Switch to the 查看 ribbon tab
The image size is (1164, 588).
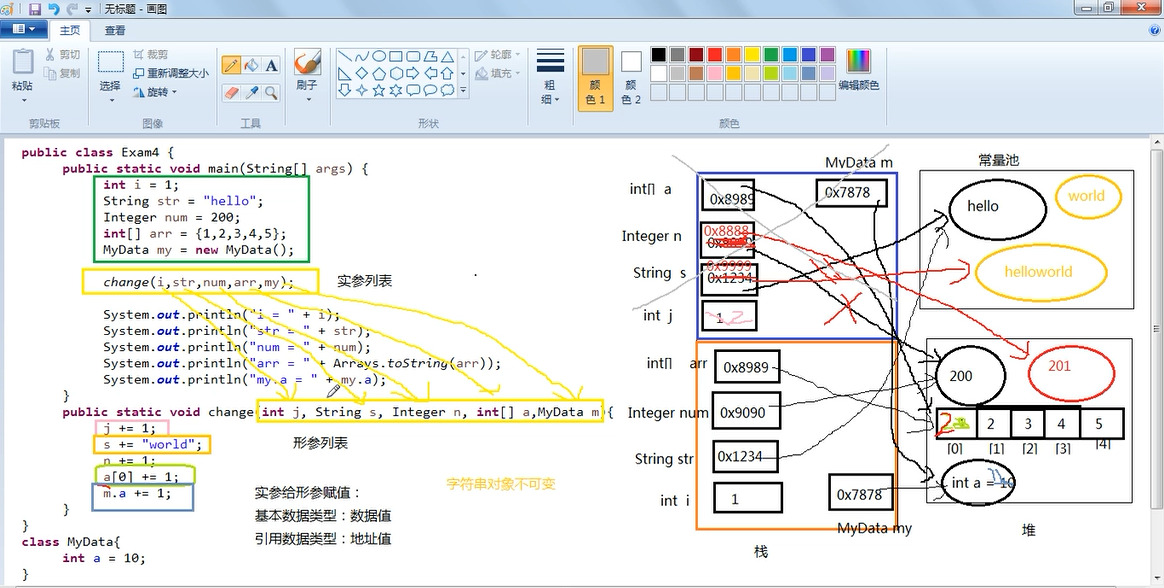[114, 30]
